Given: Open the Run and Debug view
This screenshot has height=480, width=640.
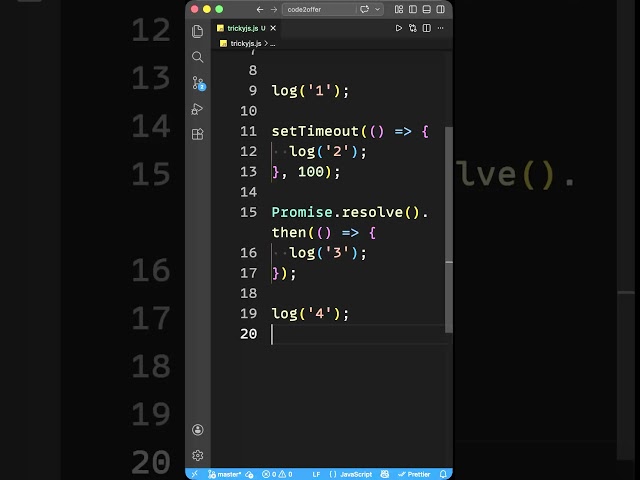Looking at the screenshot, I should coord(198,109).
